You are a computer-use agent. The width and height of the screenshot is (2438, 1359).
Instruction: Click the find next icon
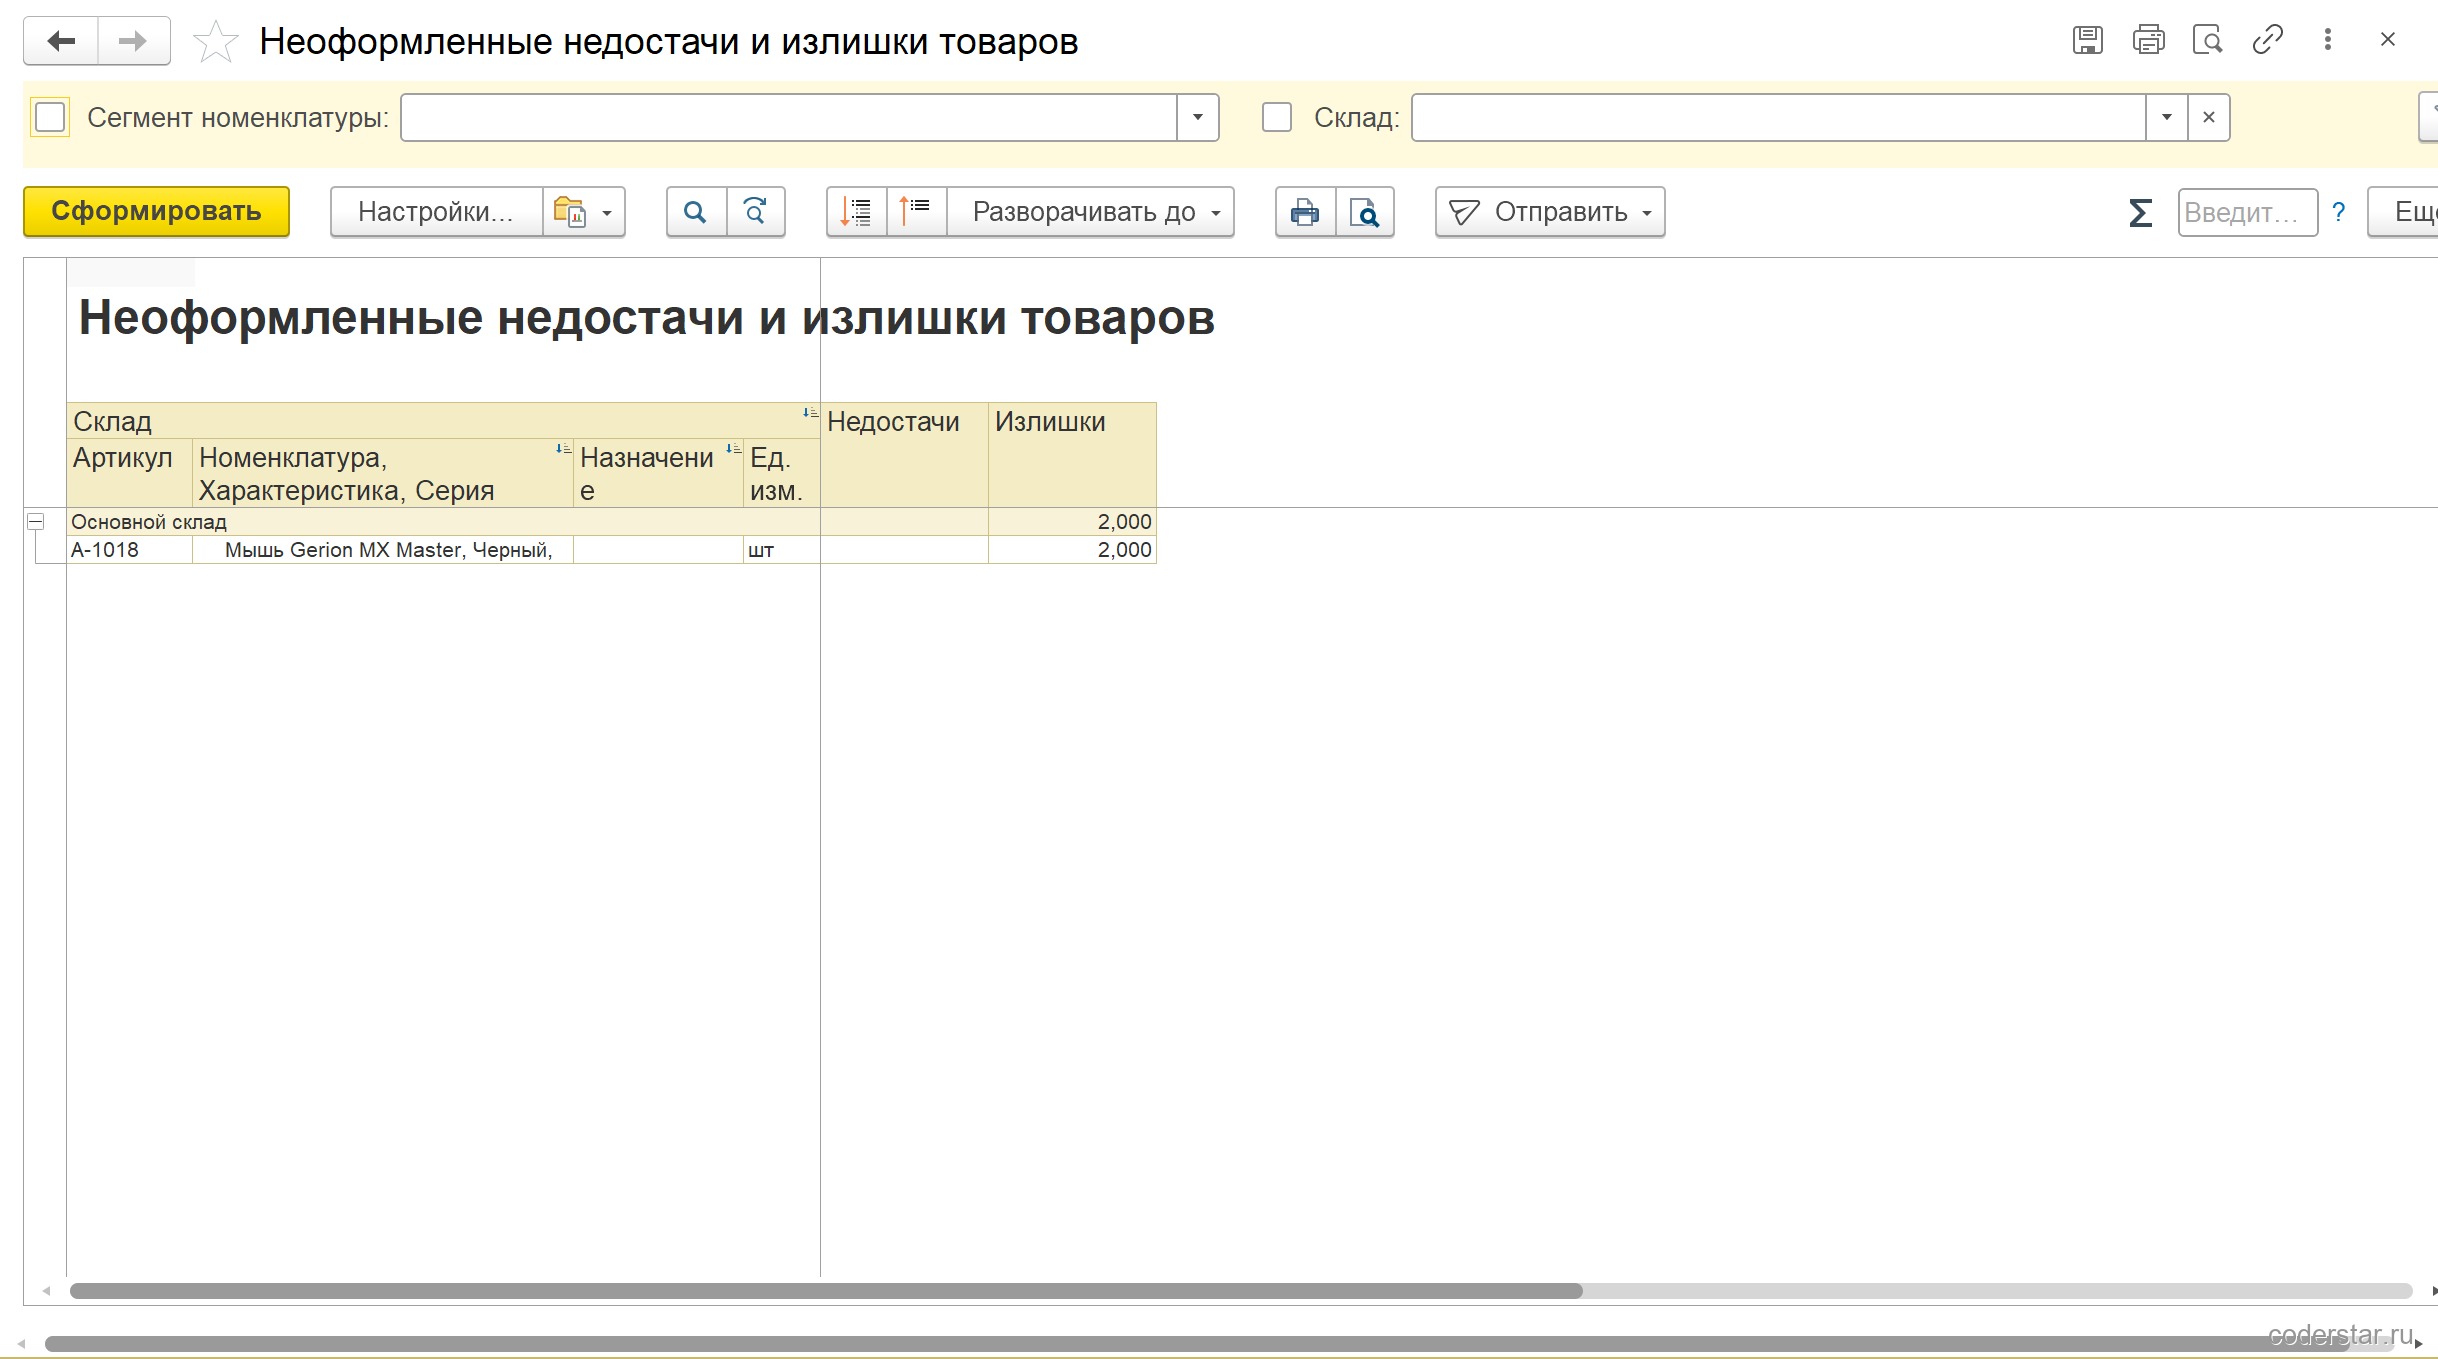pyautogui.click(x=756, y=212)
